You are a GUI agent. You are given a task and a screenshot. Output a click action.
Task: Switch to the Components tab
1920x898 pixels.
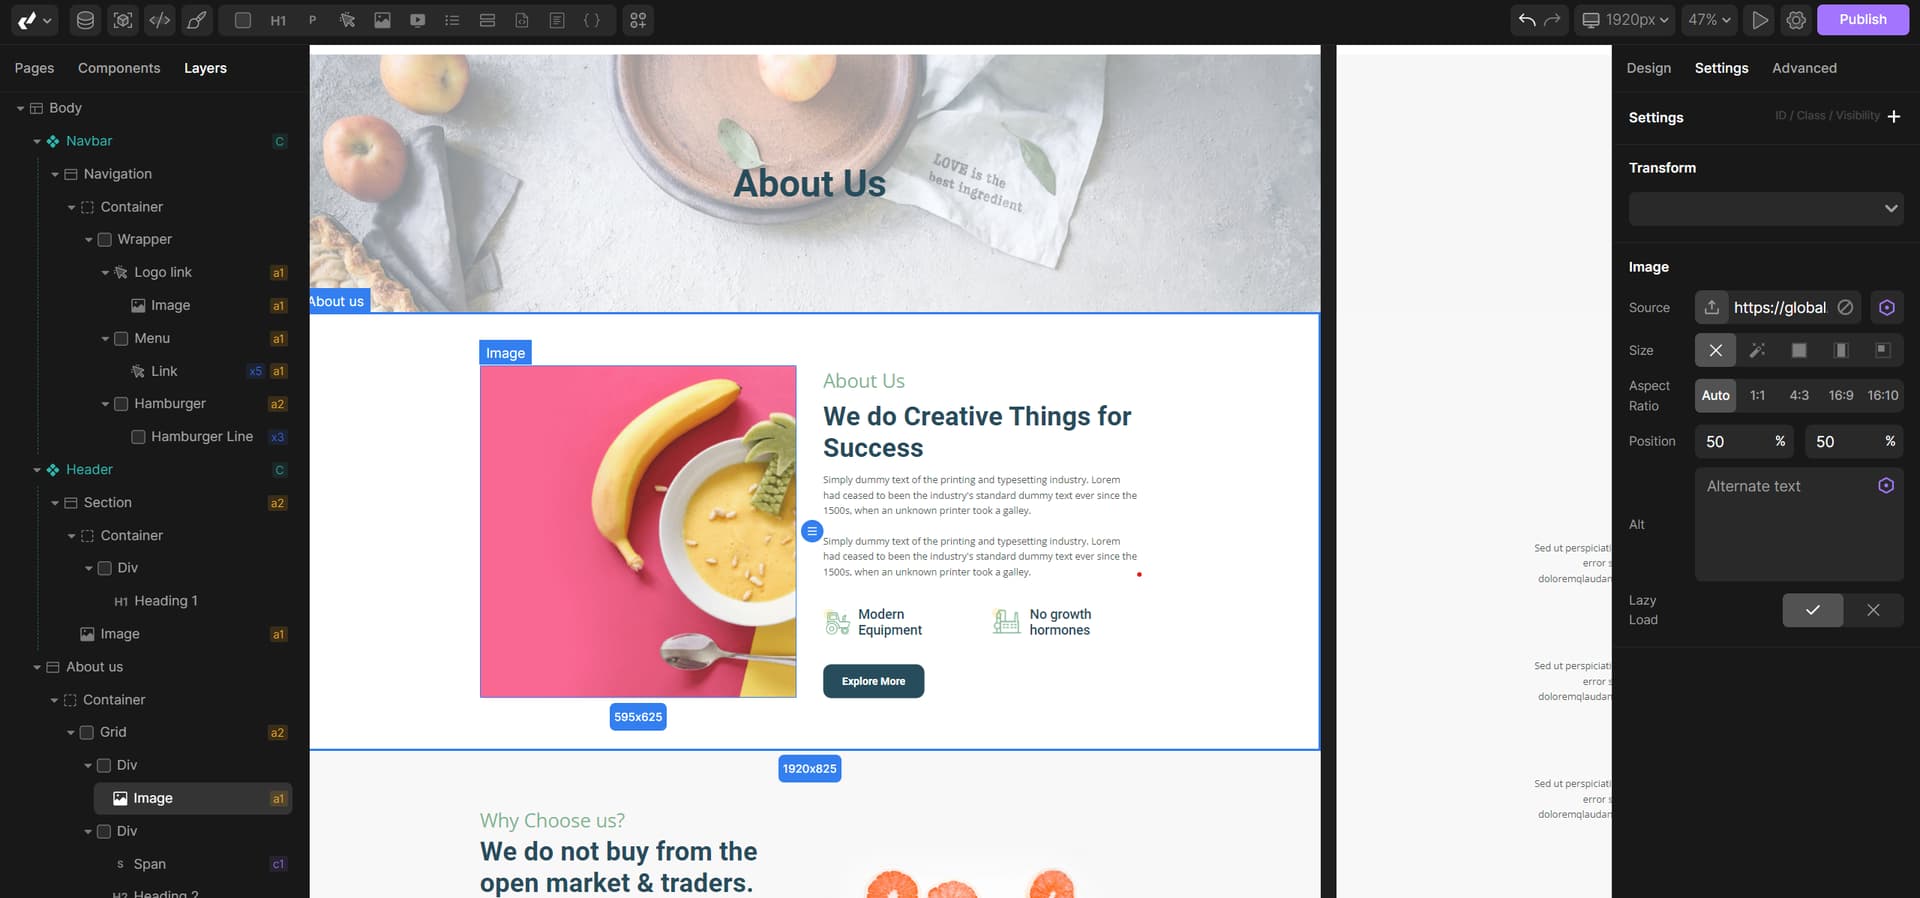coord(119,68)
